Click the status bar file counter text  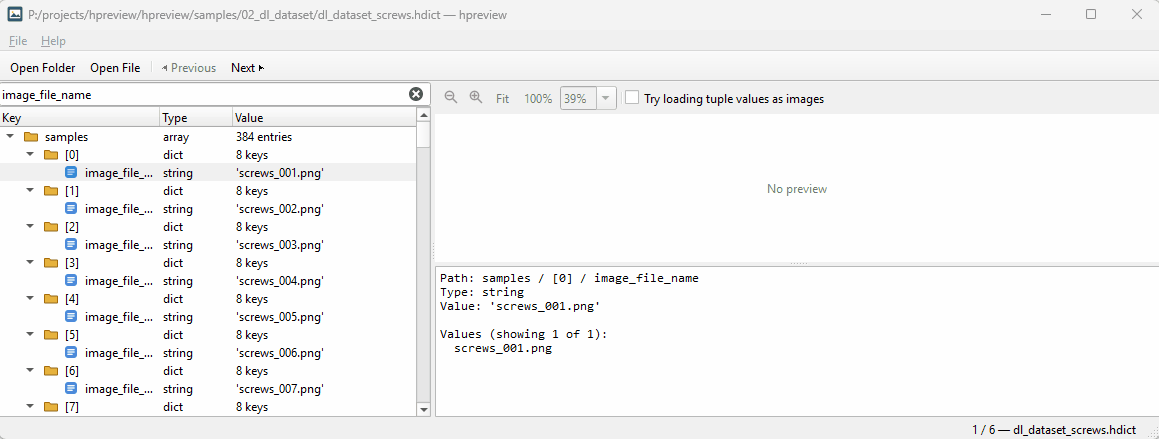click(1054, 429)
